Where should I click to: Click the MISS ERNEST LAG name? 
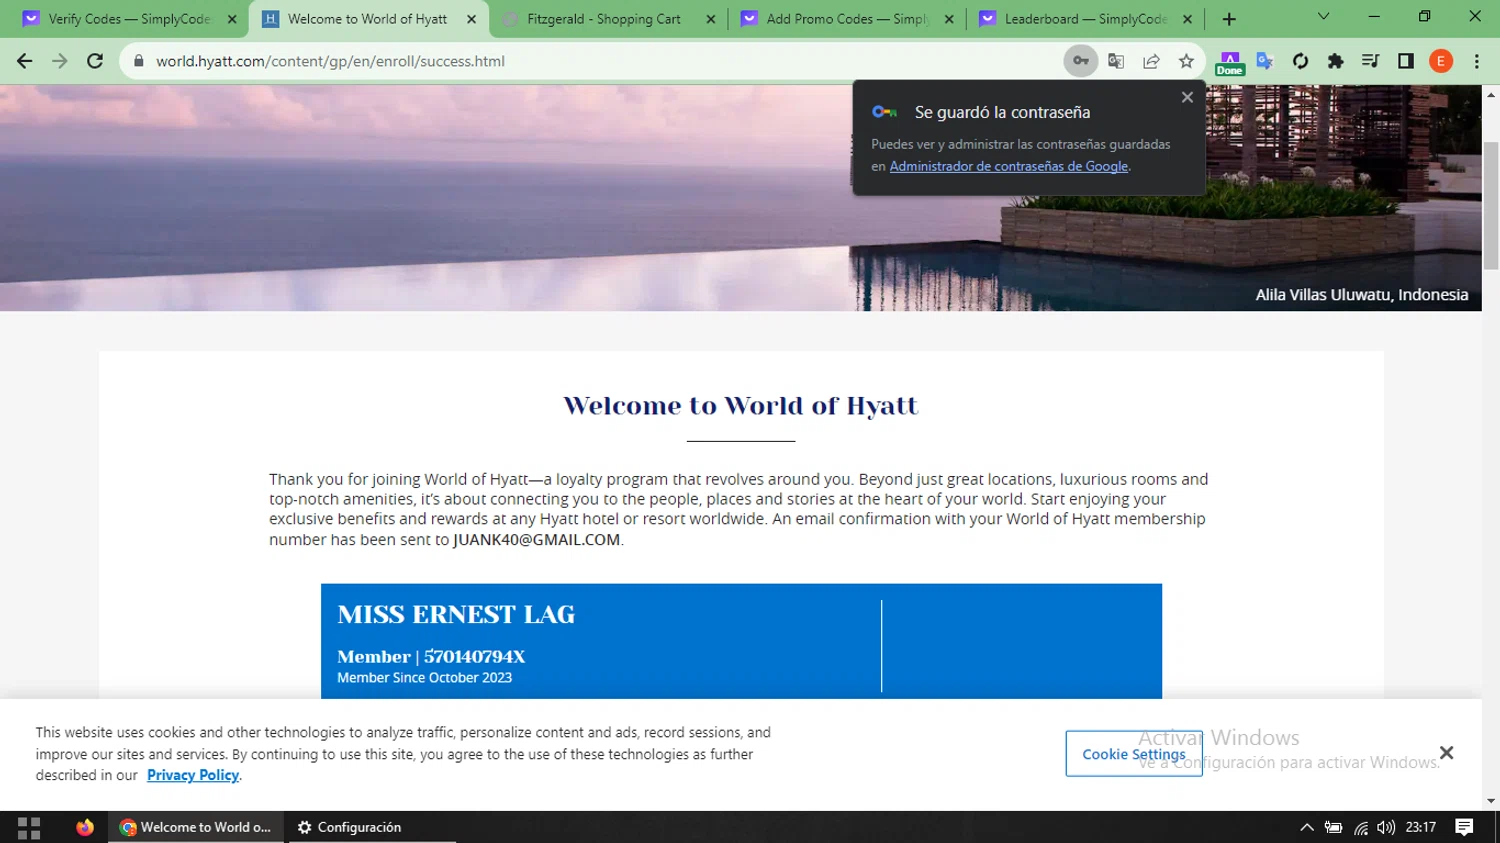point(456,614)
